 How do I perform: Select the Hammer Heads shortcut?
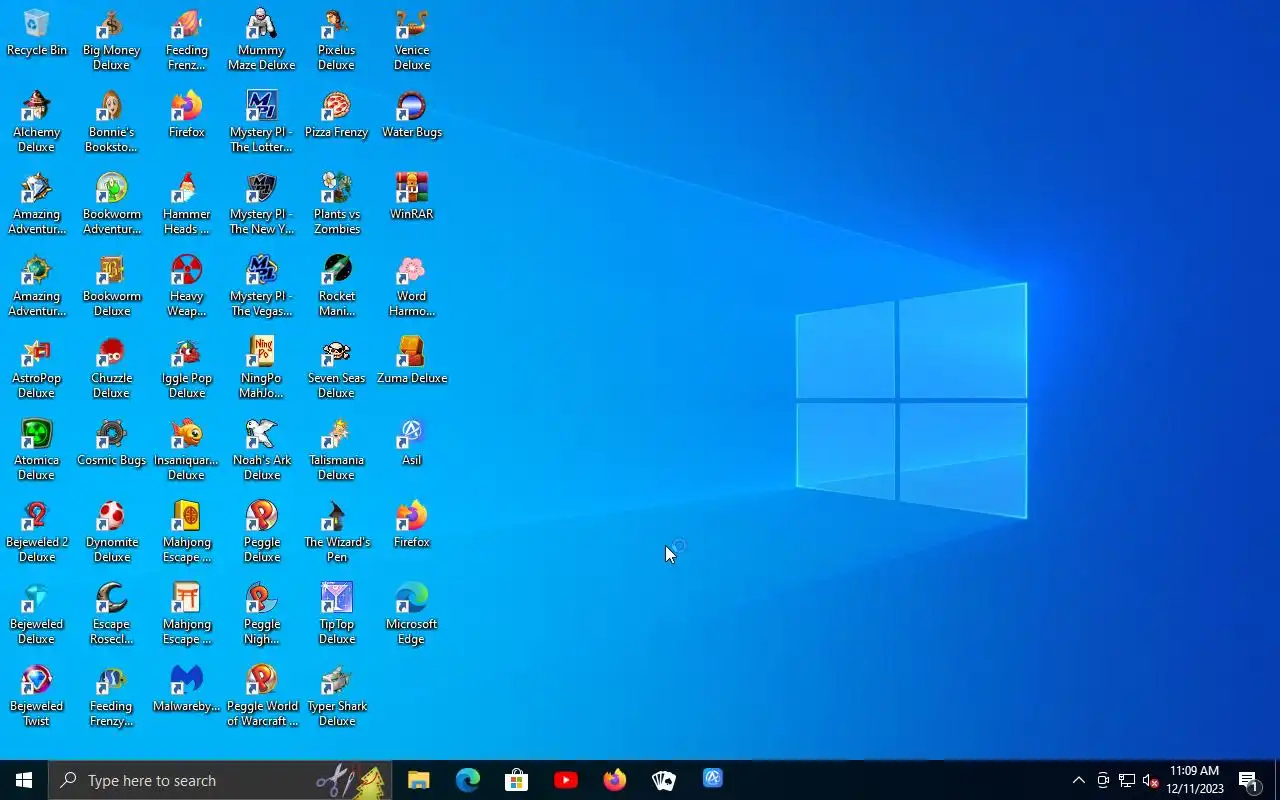[187, 204]
